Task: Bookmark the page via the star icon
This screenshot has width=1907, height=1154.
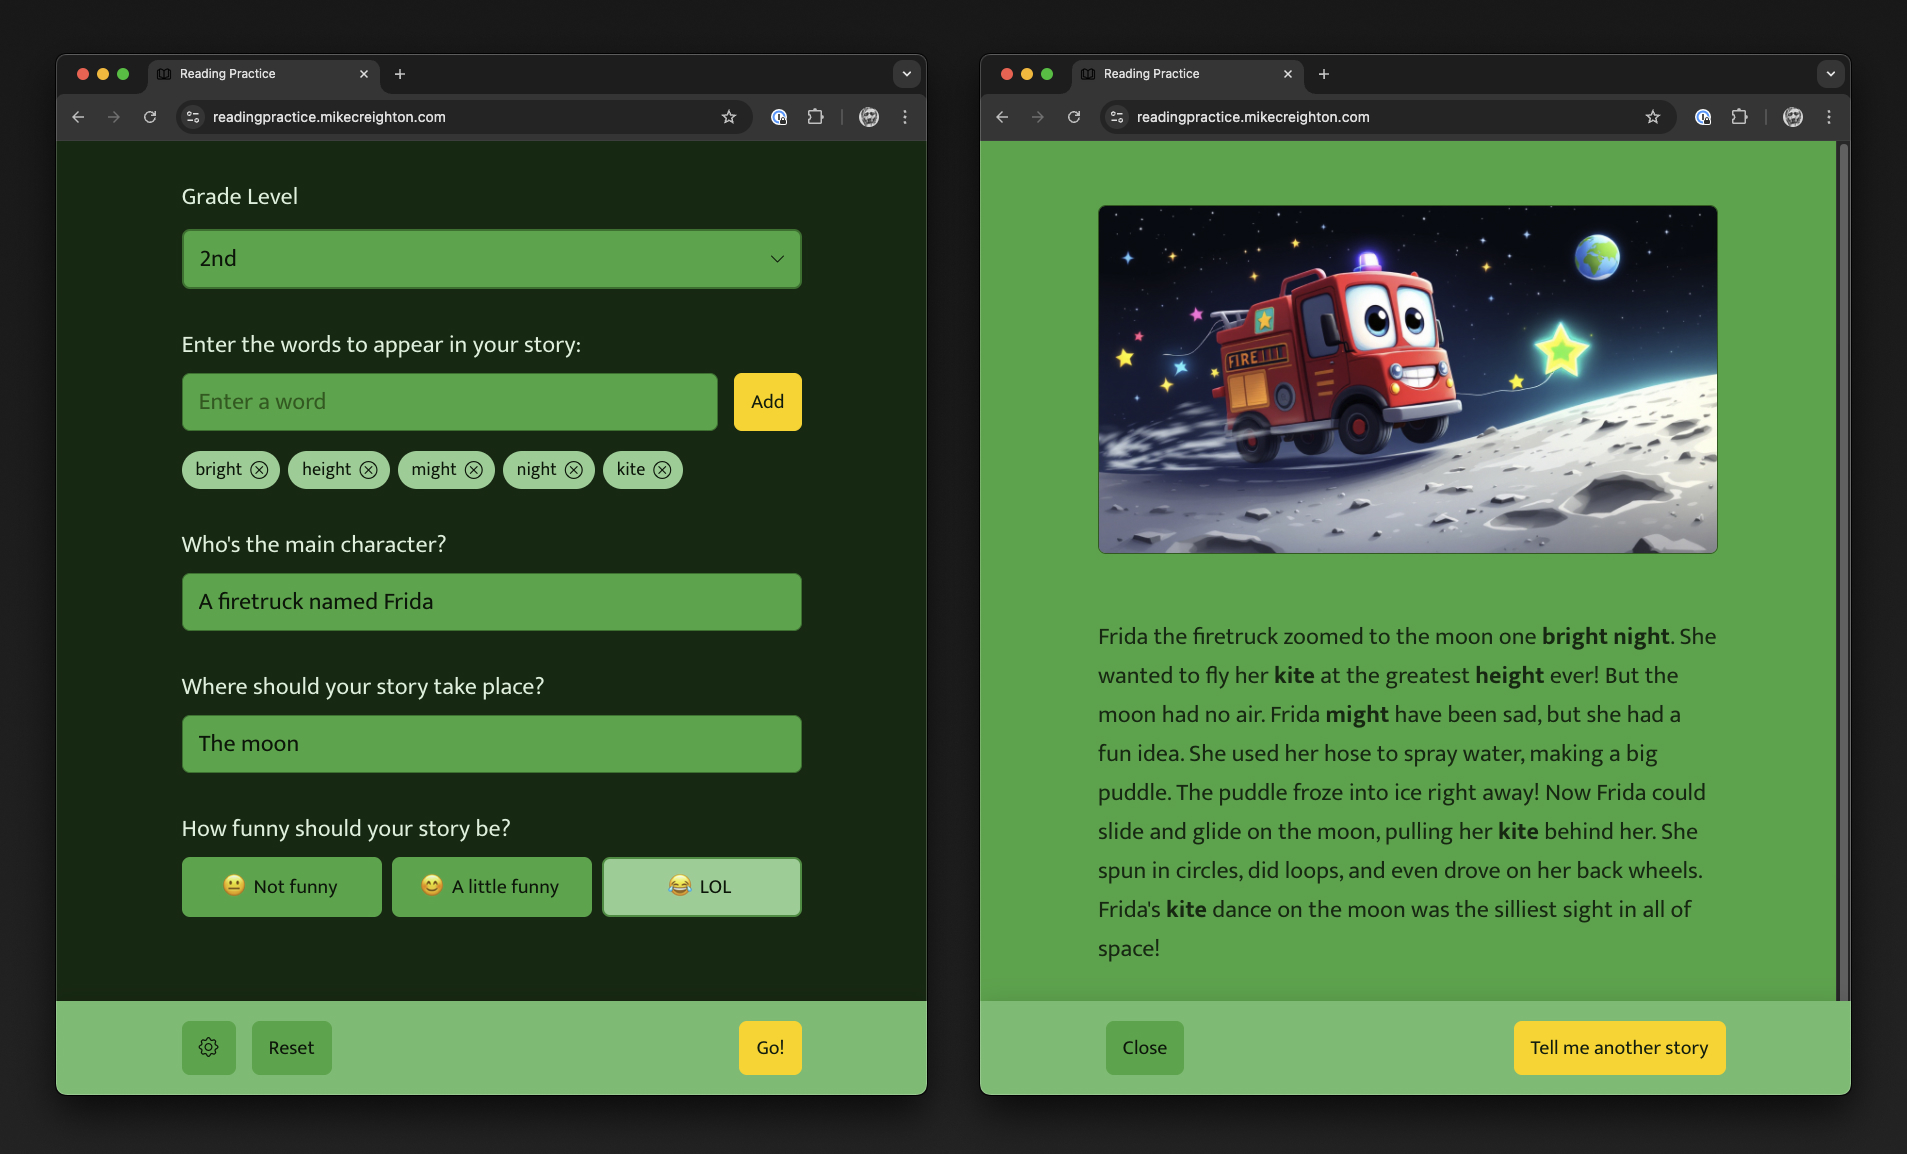Action: (x=729, y=117)
